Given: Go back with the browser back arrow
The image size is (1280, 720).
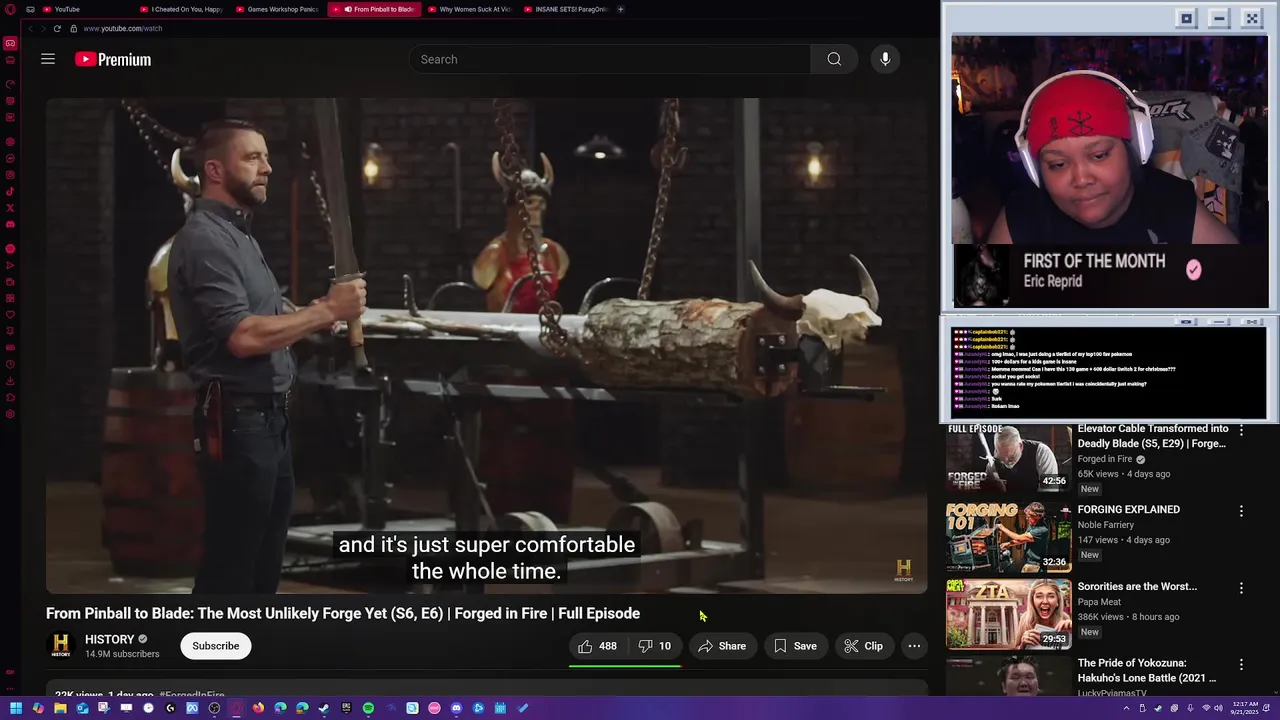Looking at the screenshot, I should point(29,28).
